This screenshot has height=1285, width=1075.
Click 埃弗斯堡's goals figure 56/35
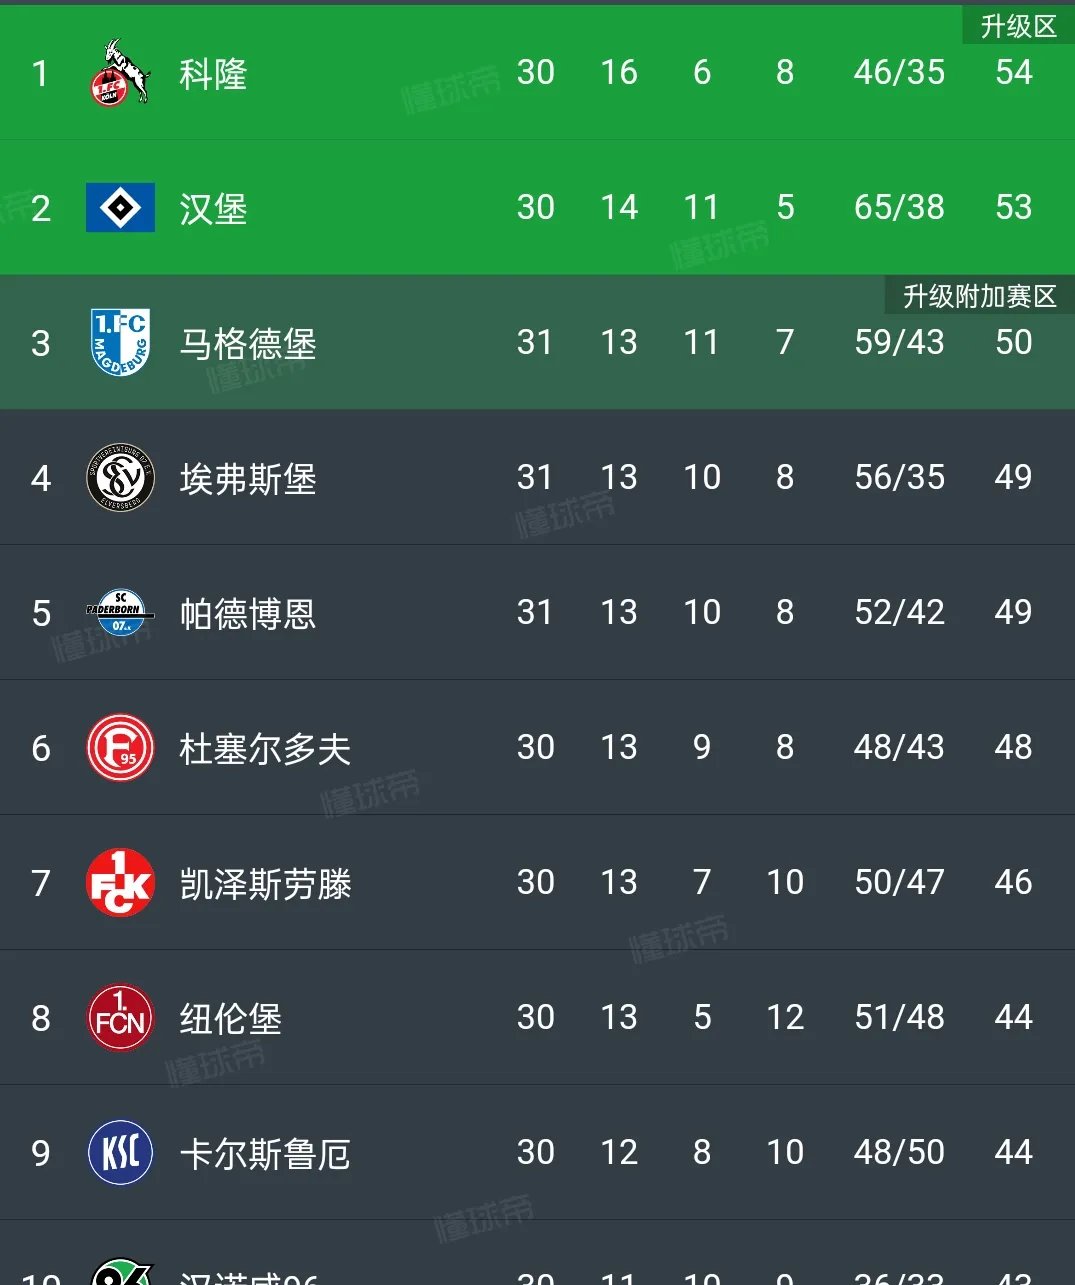(899, 478)
